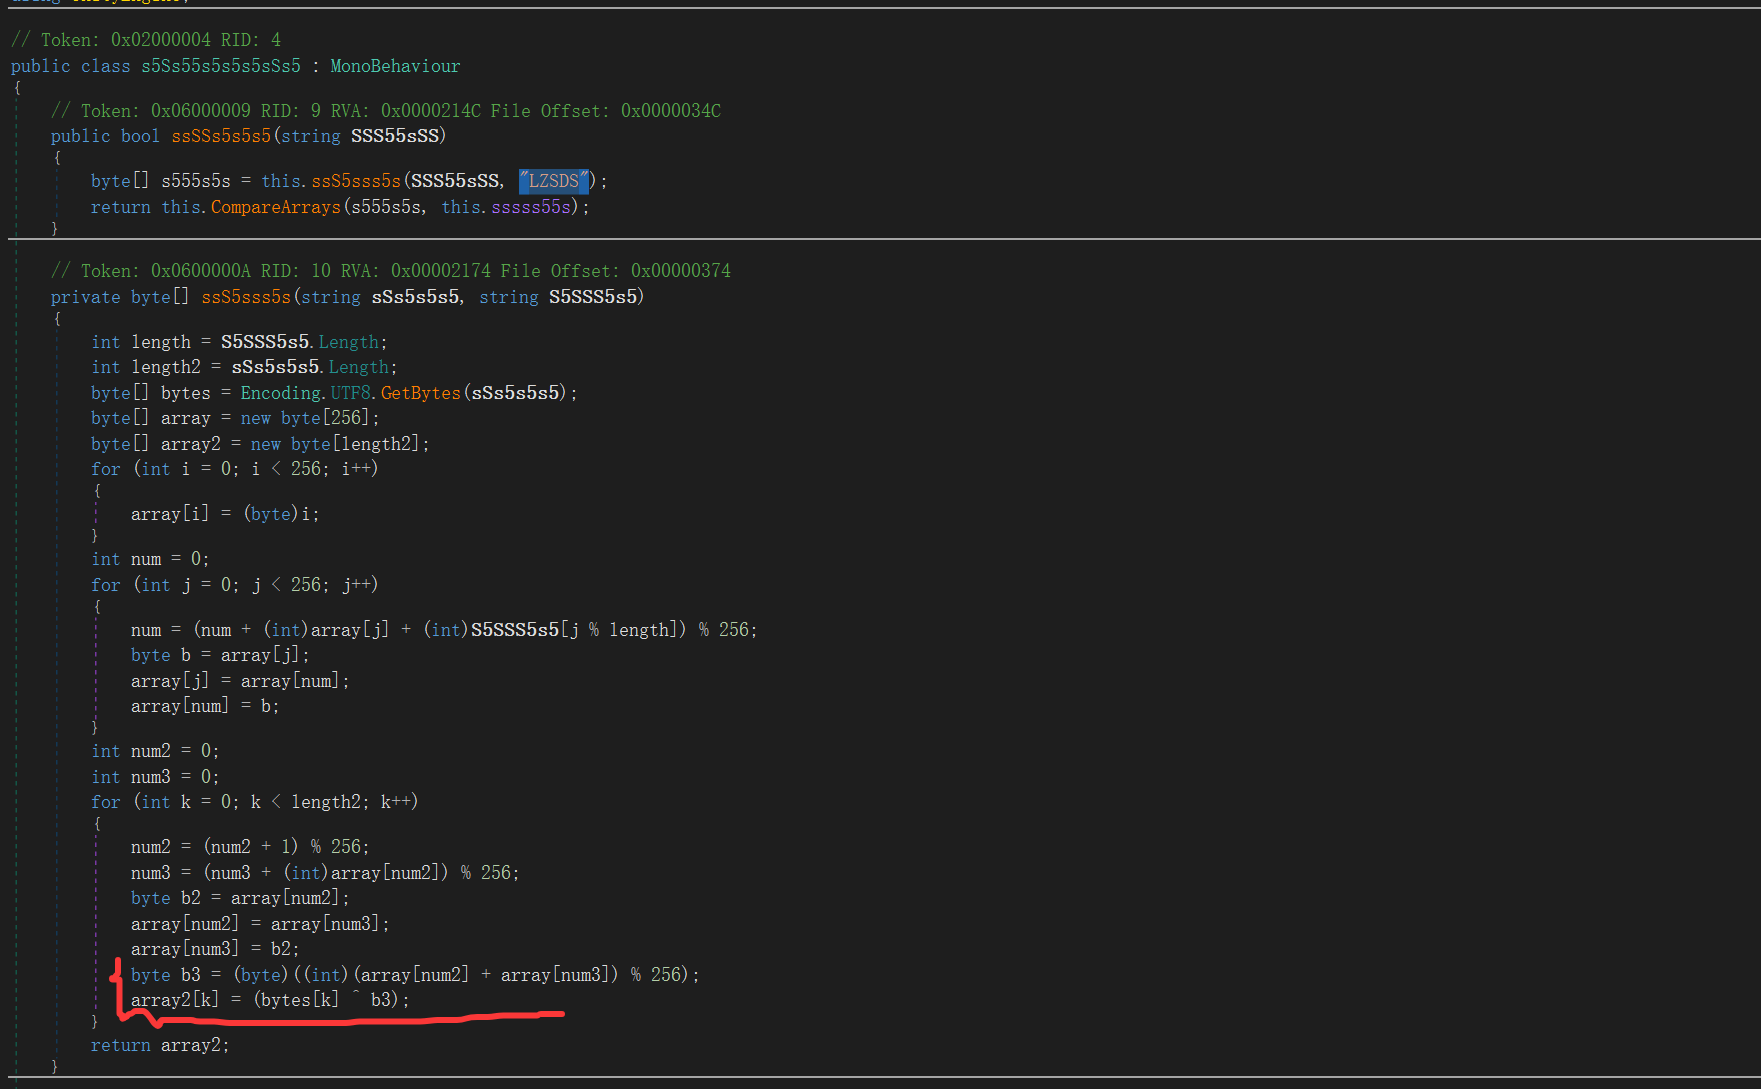Click parameter S5SSS5s5 in ssS5sss5s signature
Screen dimensions: 1761x1089
(x=593, y=297)
